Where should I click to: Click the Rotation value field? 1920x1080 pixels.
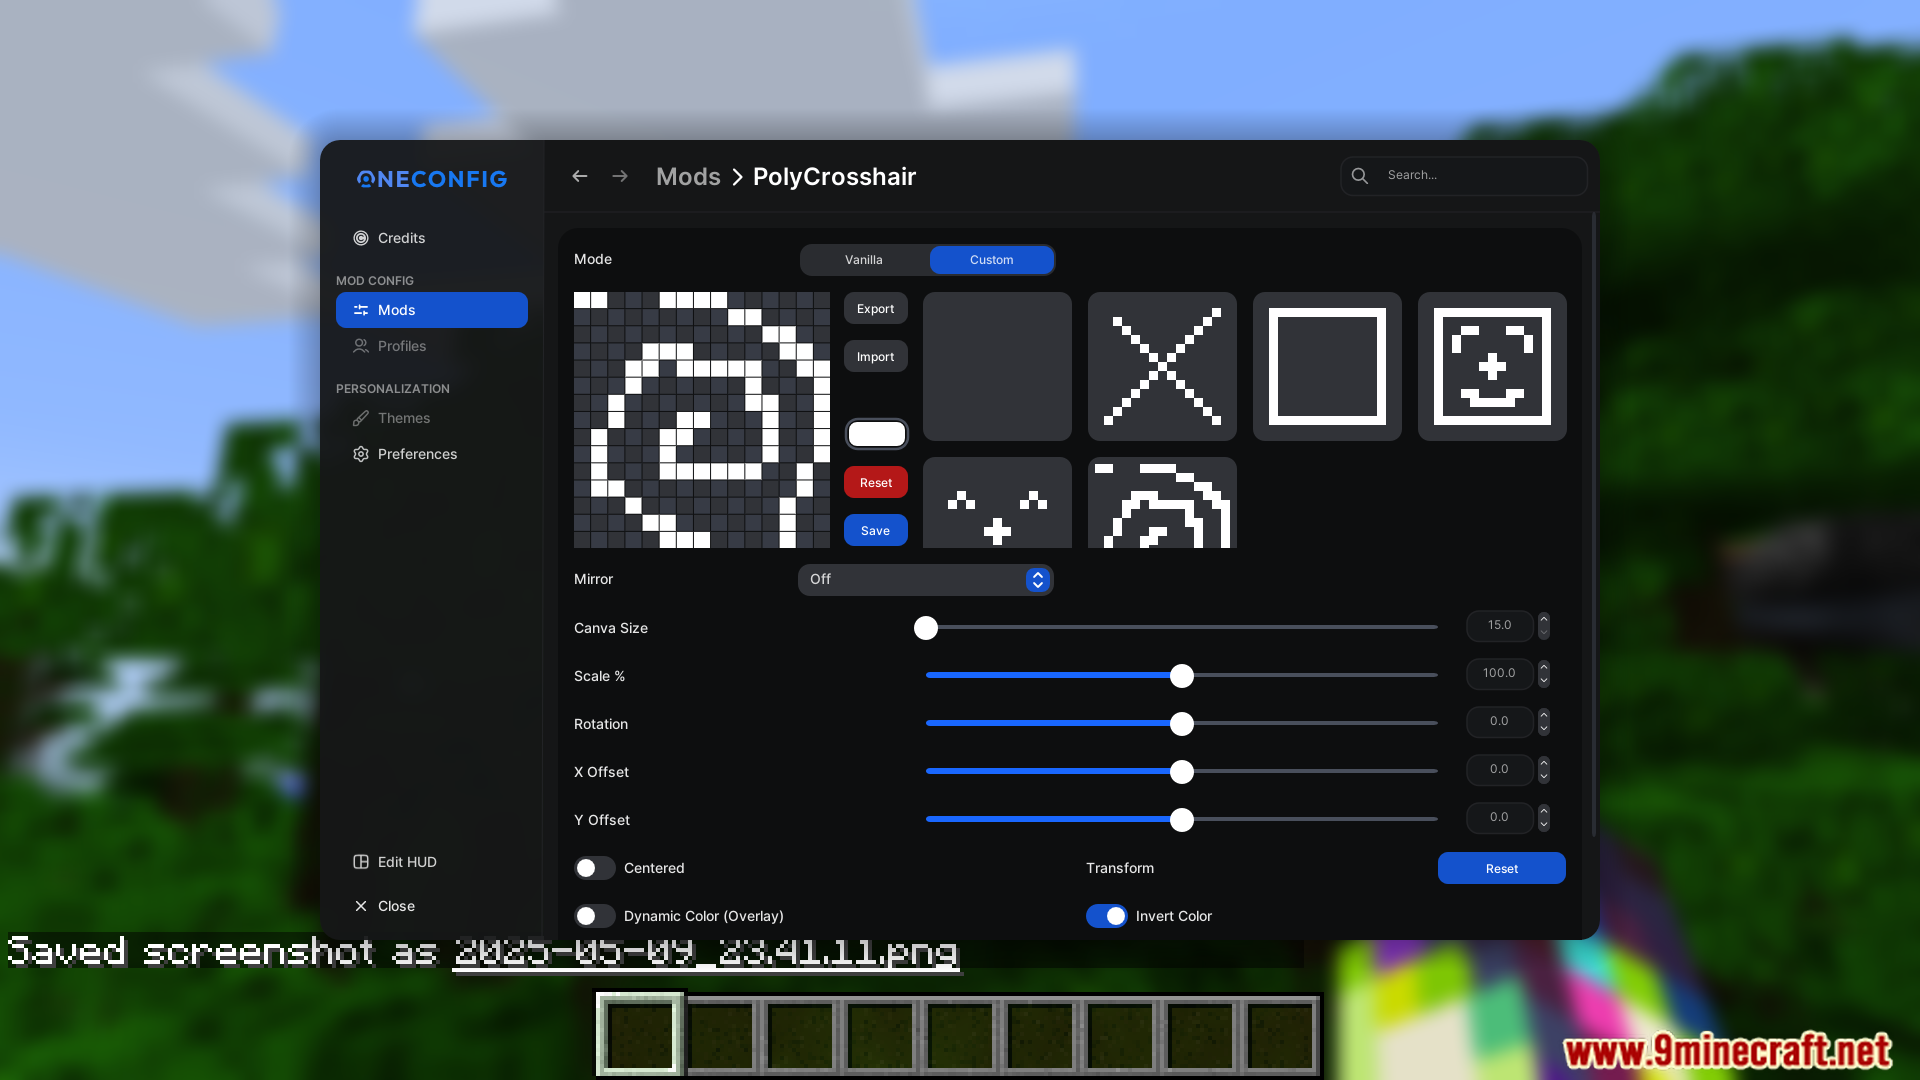1499,722
